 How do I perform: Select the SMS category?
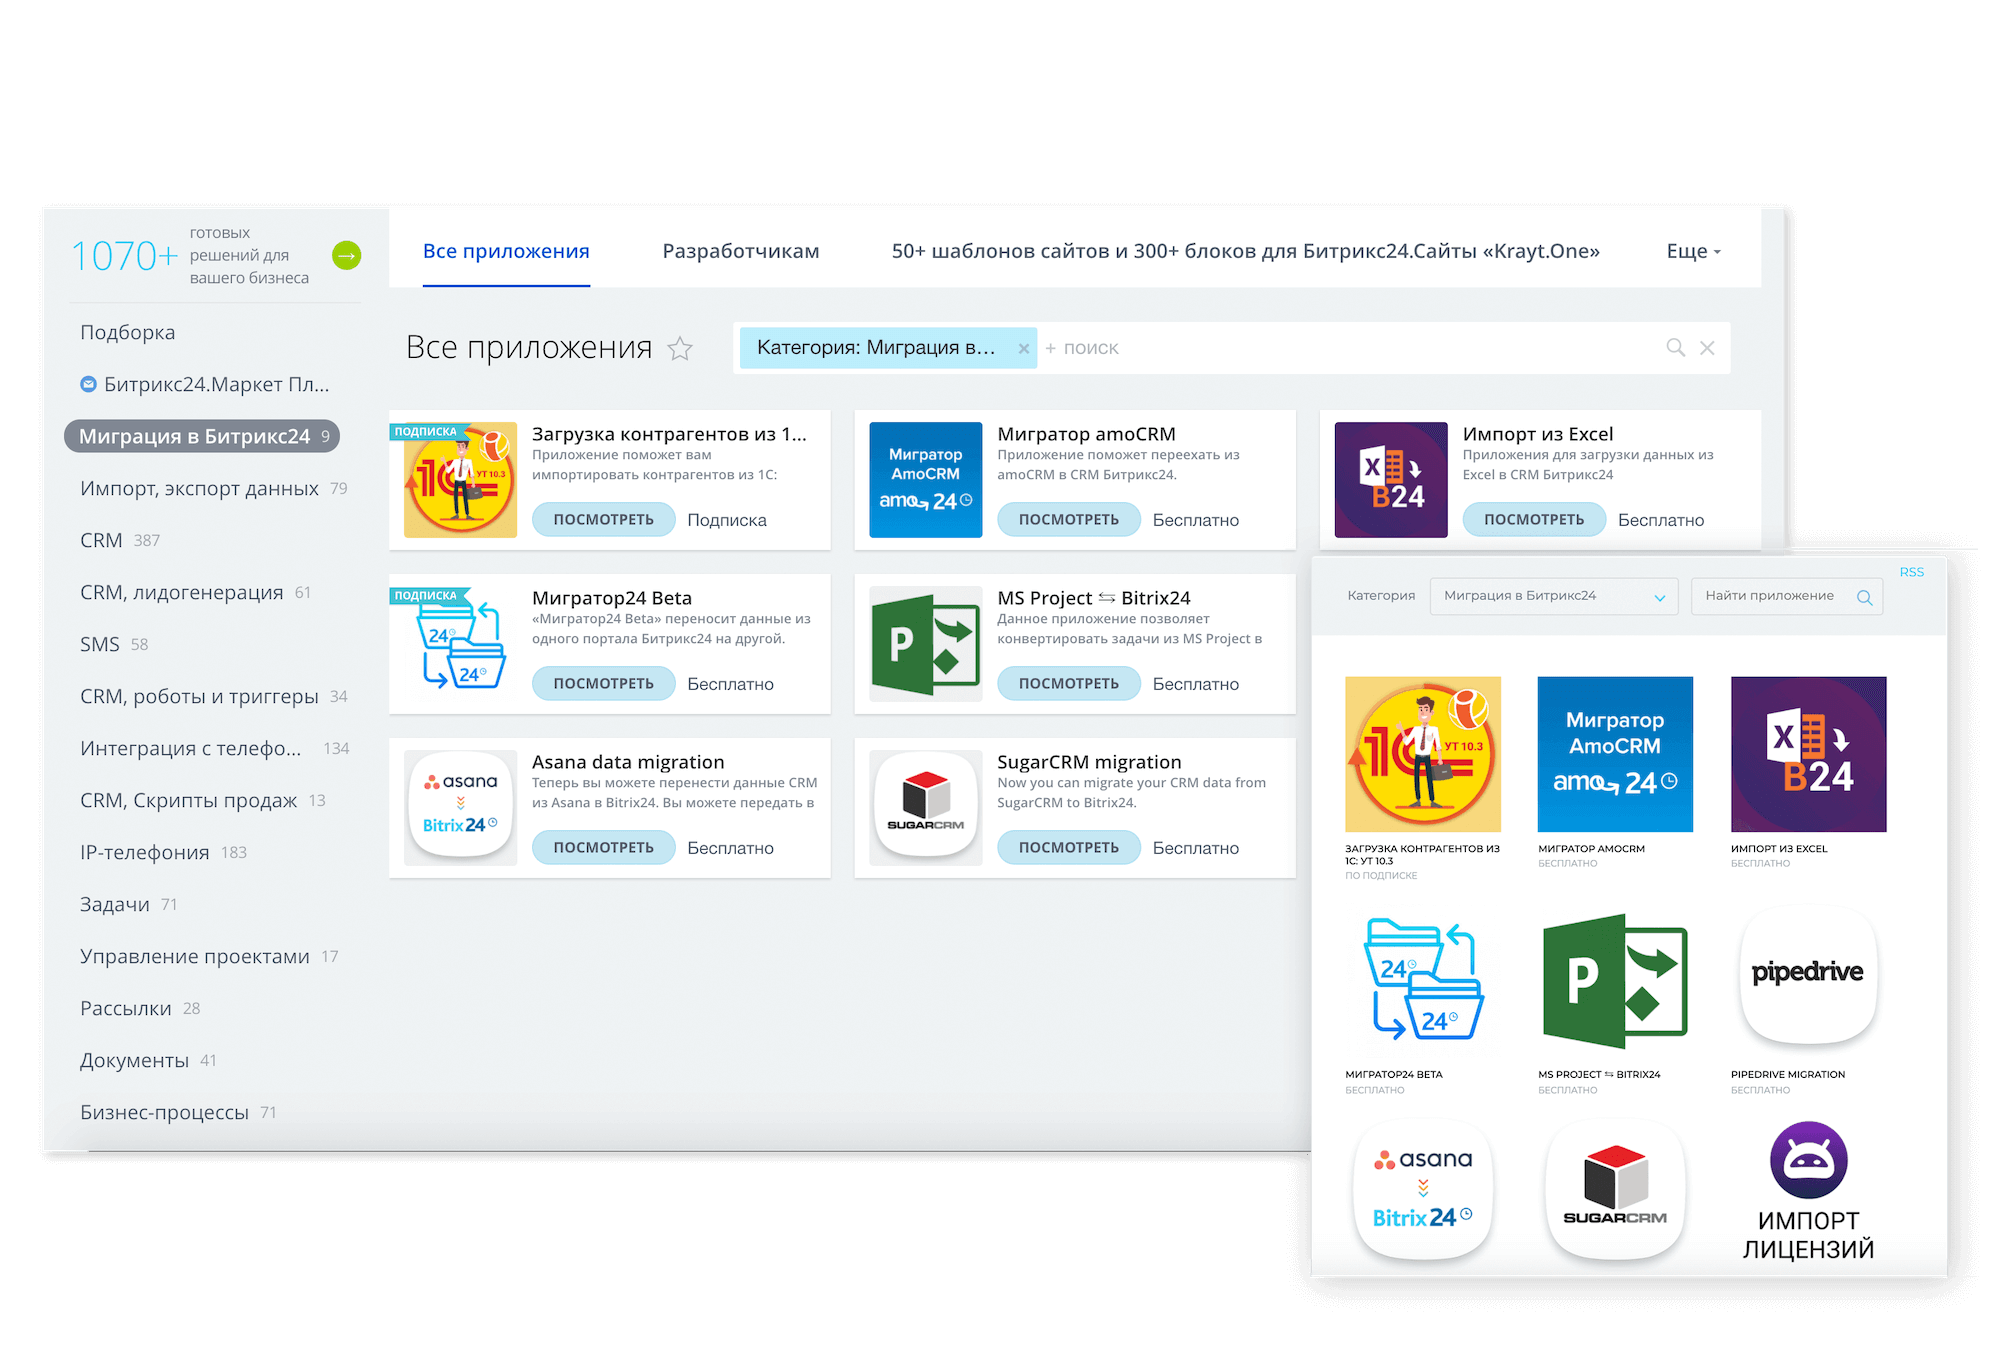pyautogui.click(x=114, y=644)
